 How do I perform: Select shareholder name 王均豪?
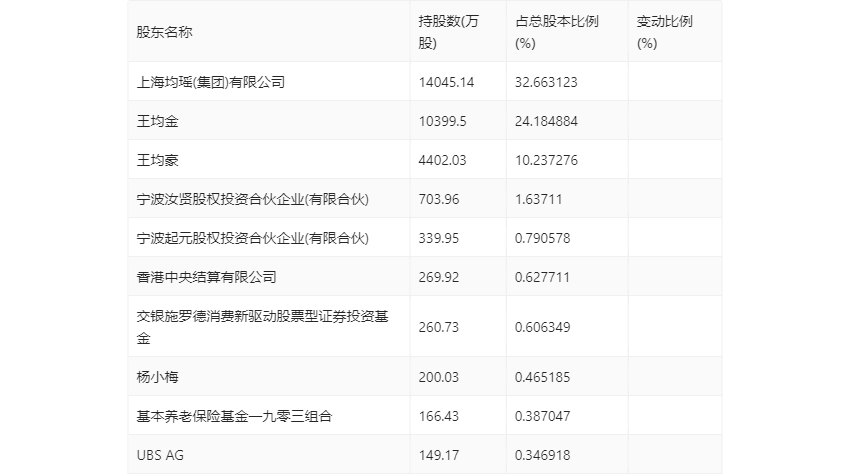[x=157, y=160]
